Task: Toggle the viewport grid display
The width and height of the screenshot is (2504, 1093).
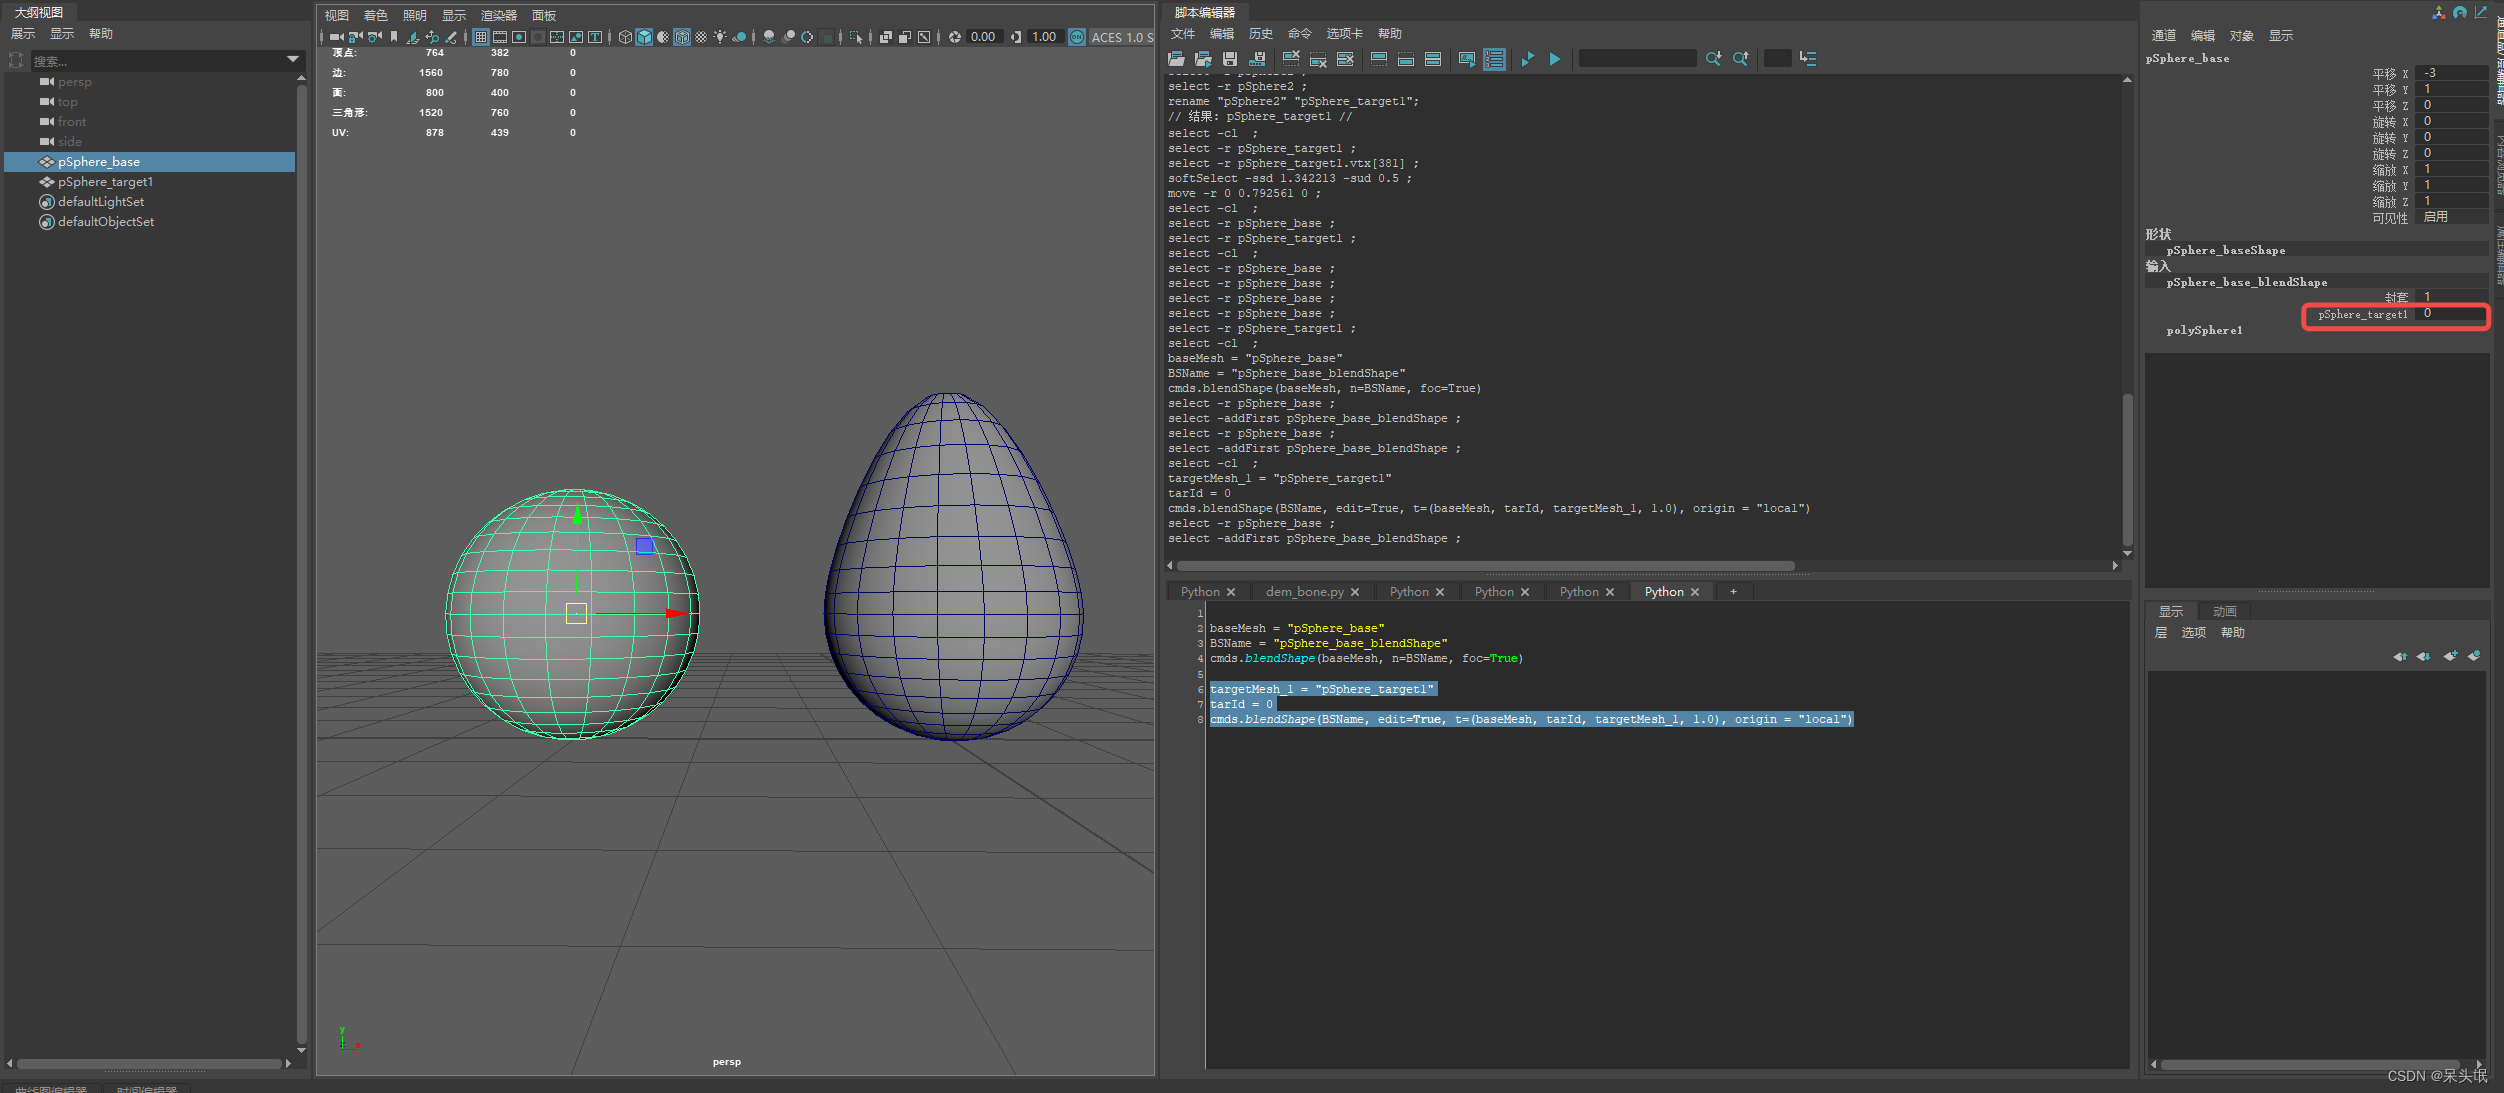Action: 481,37
